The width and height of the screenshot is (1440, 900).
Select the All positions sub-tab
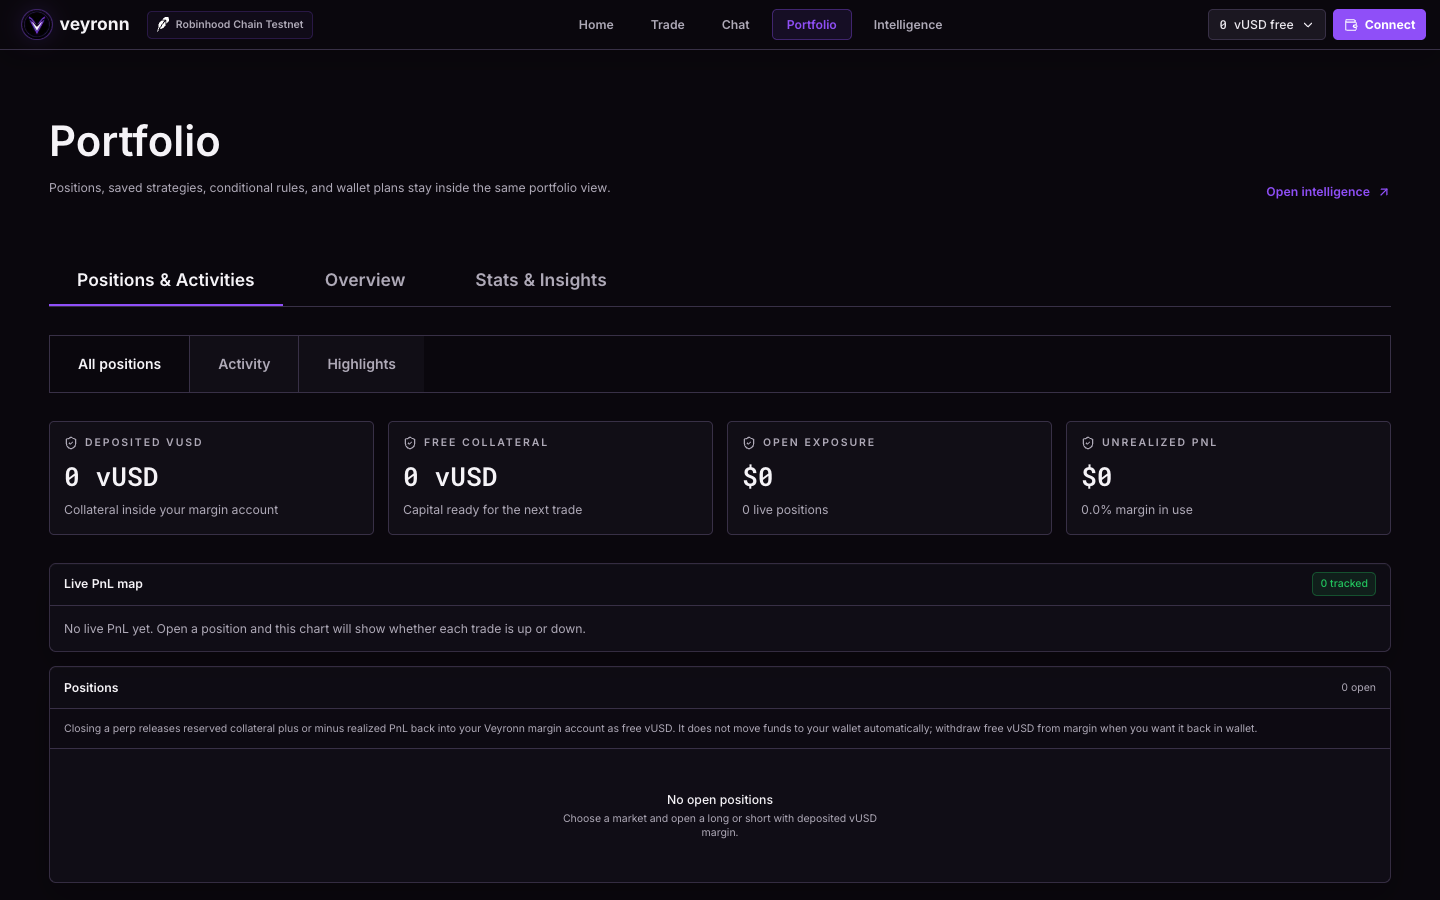pyautogui.click(x=120, y=364)
